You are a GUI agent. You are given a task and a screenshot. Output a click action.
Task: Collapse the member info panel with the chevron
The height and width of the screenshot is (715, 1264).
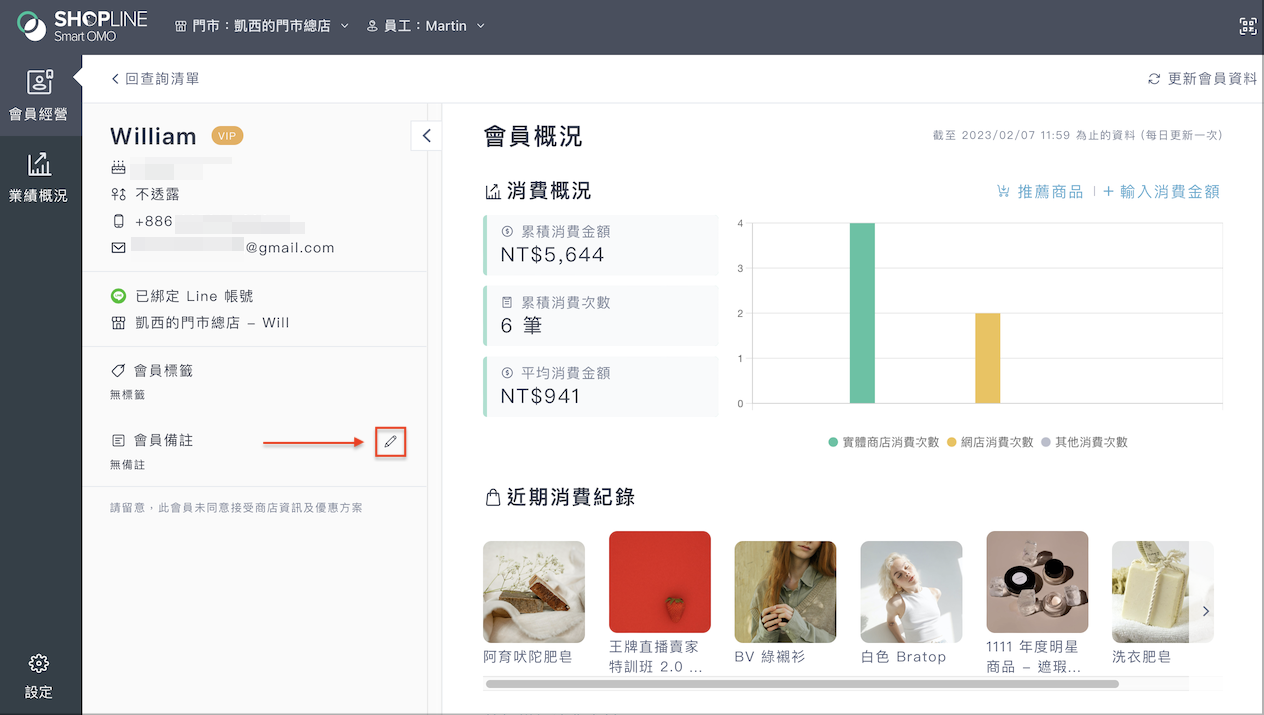[426, 135]
